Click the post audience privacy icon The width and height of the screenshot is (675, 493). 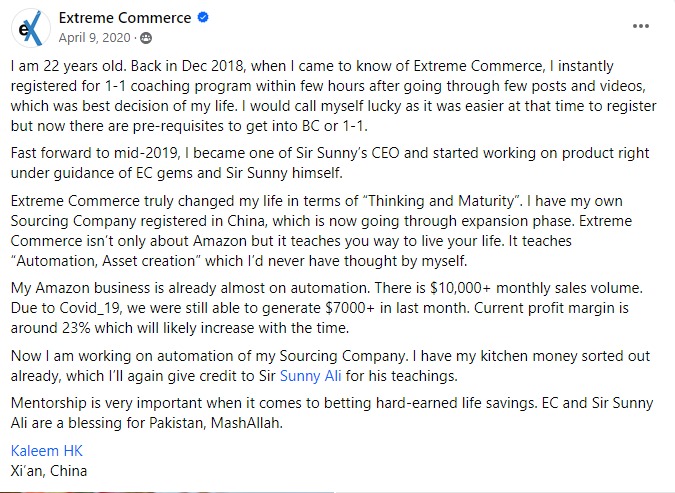(x=146, y=38)
